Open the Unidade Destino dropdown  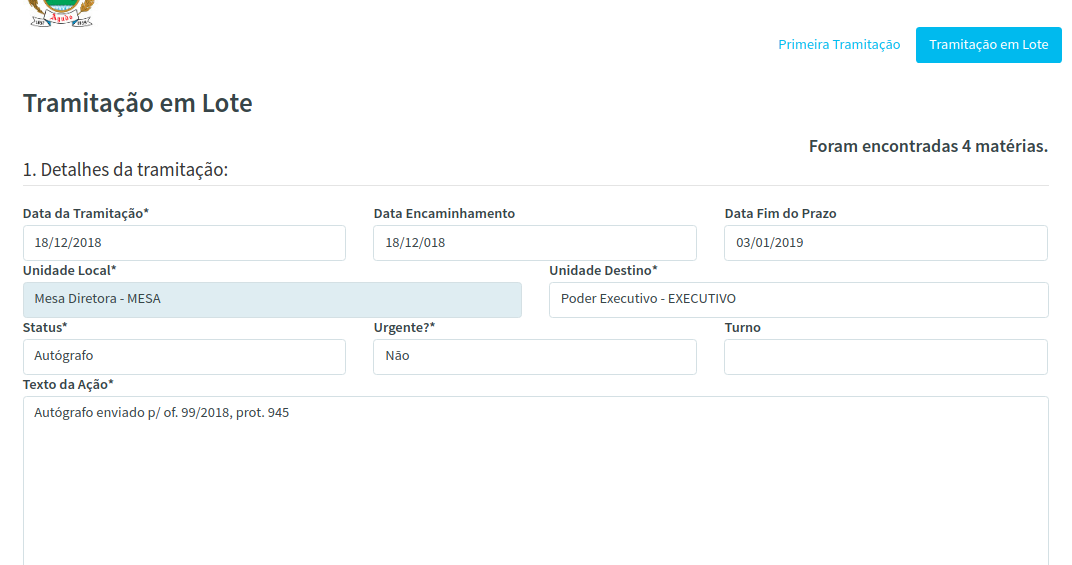pyautogui.click(x=799, y=300)
